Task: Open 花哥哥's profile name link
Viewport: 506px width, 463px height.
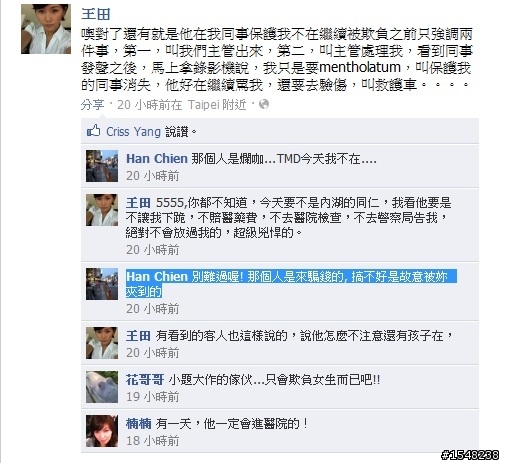Action: (145, 380)
